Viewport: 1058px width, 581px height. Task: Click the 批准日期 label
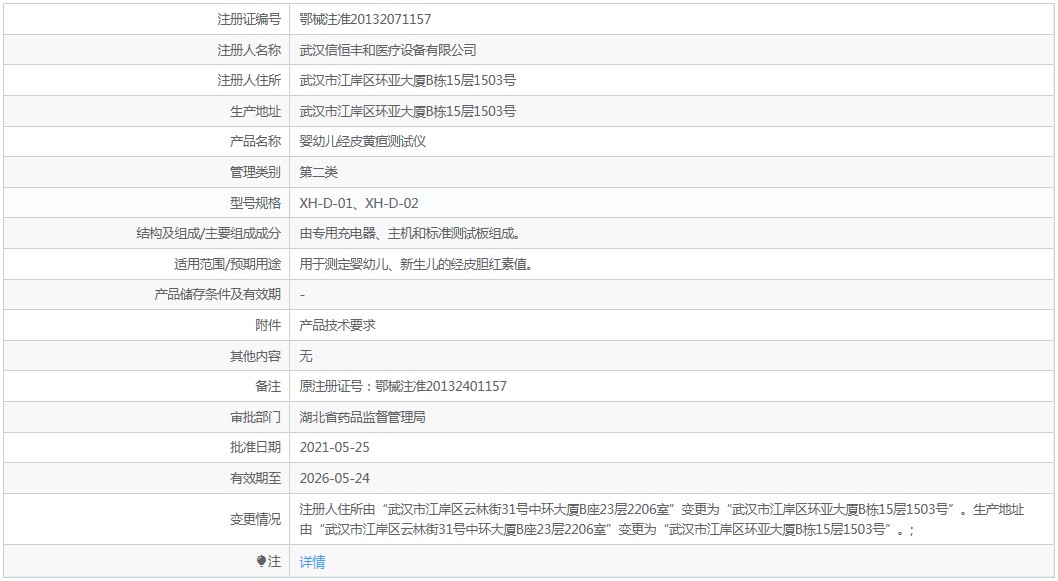tap(256, 447)
